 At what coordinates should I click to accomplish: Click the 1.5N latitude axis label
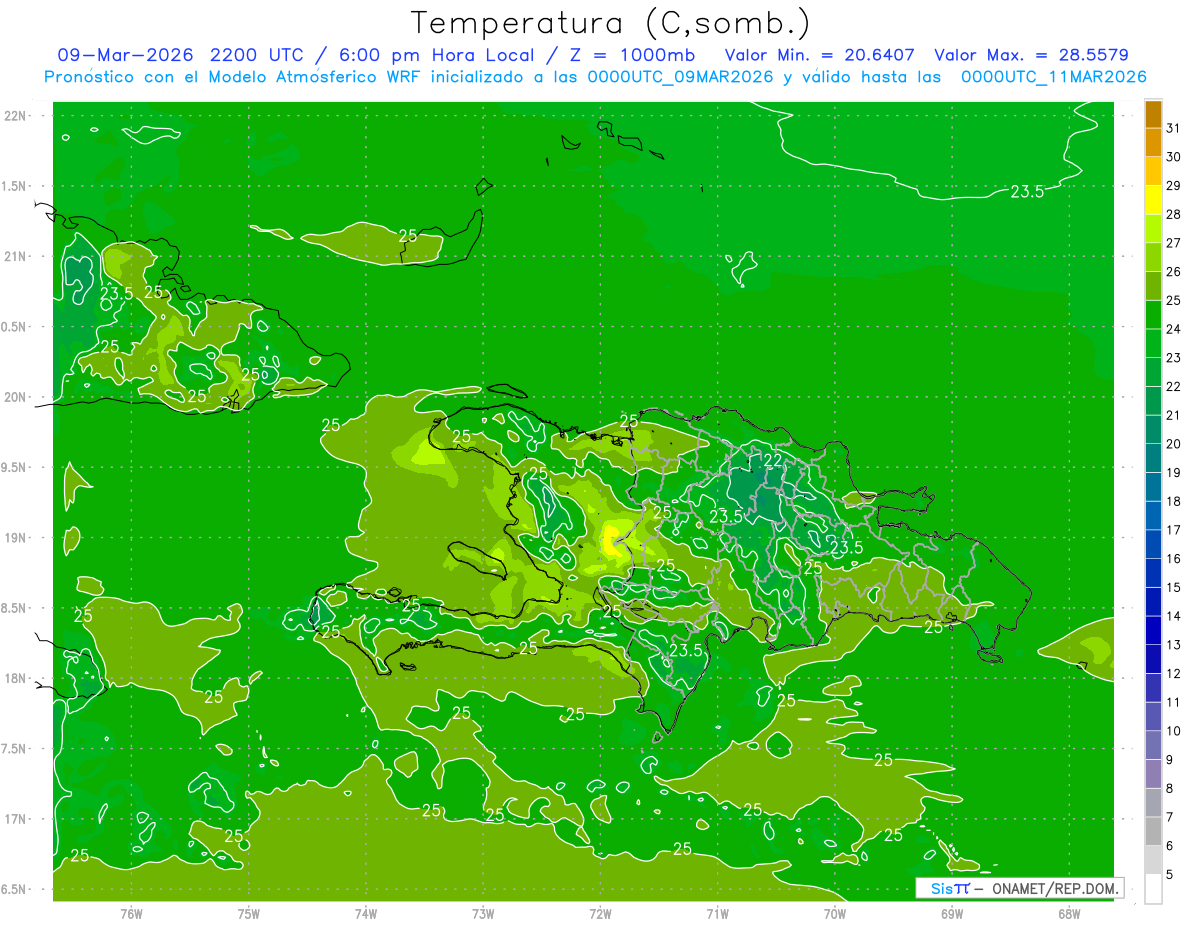15,186
